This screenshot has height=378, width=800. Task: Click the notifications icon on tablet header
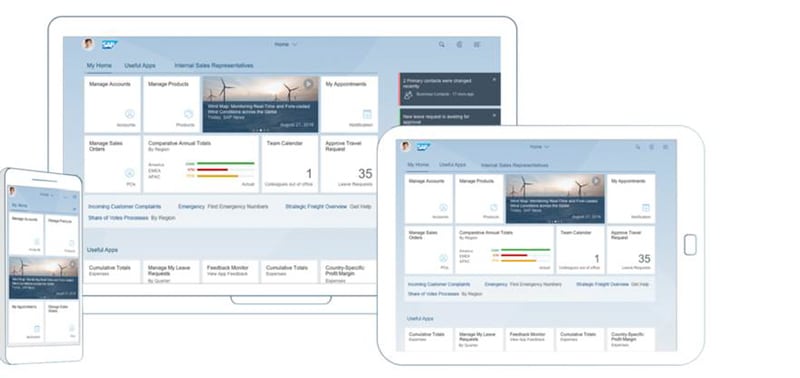coord(652,147)
